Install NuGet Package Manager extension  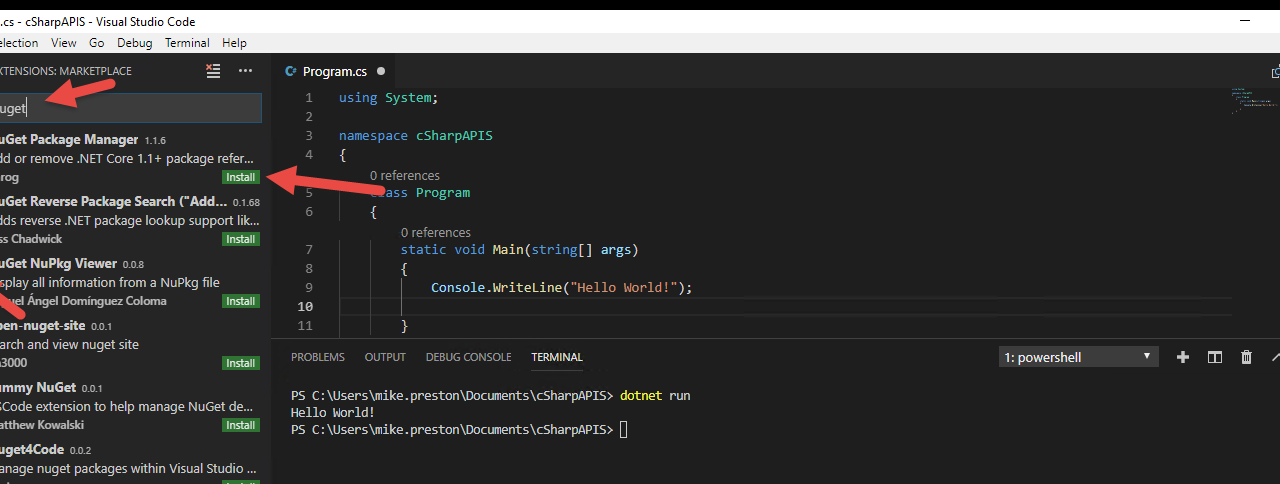[240, 177]
